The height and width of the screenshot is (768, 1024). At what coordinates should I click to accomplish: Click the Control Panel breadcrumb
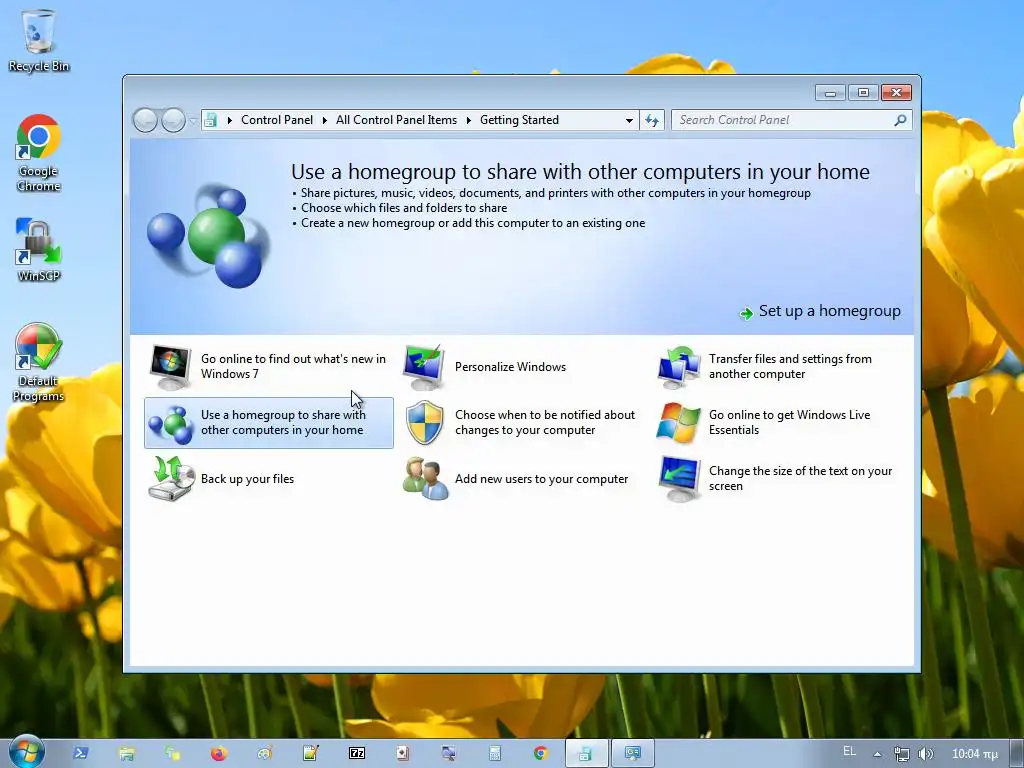(277, 120)
